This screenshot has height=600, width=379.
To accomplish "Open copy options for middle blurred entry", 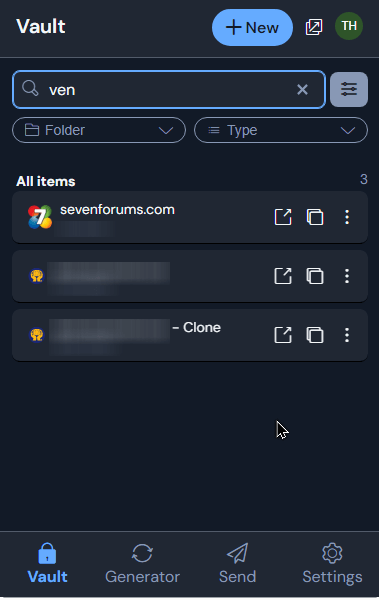I will (315, 276).
